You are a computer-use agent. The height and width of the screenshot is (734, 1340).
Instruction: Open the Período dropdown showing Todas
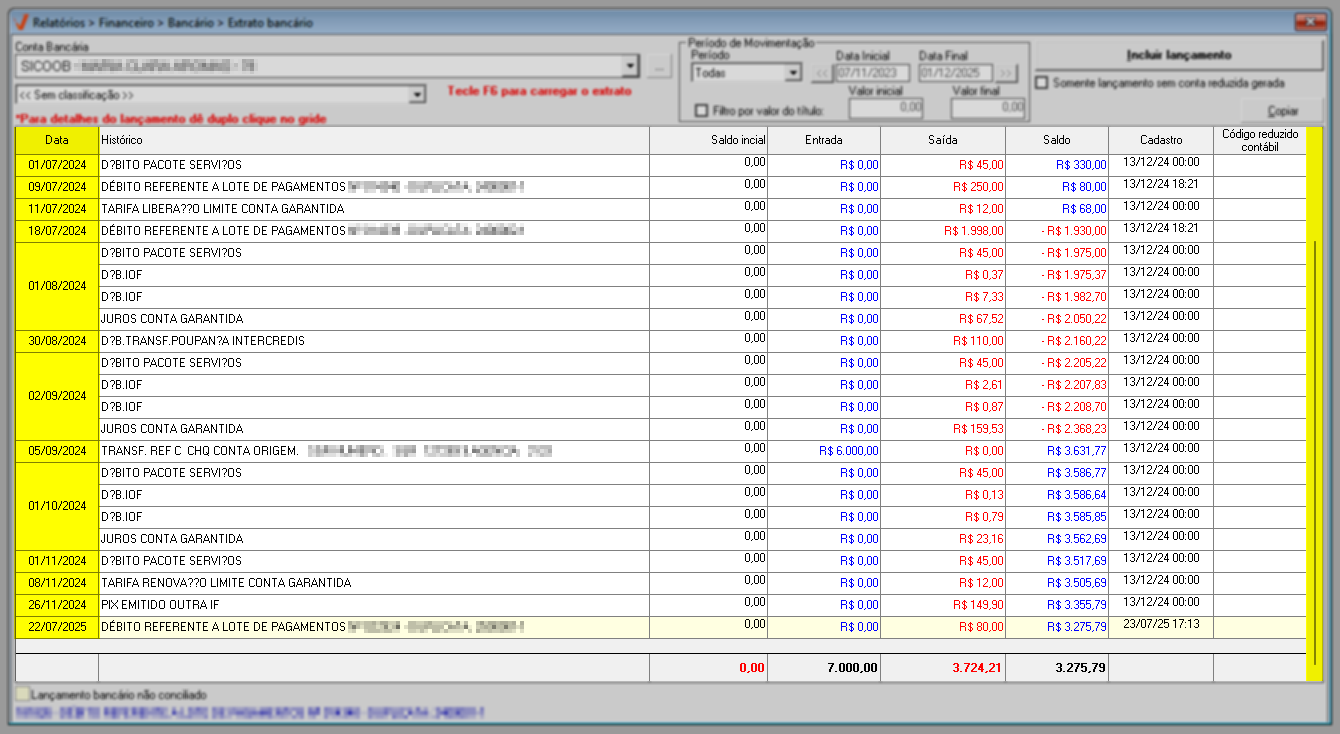[792, 73]
